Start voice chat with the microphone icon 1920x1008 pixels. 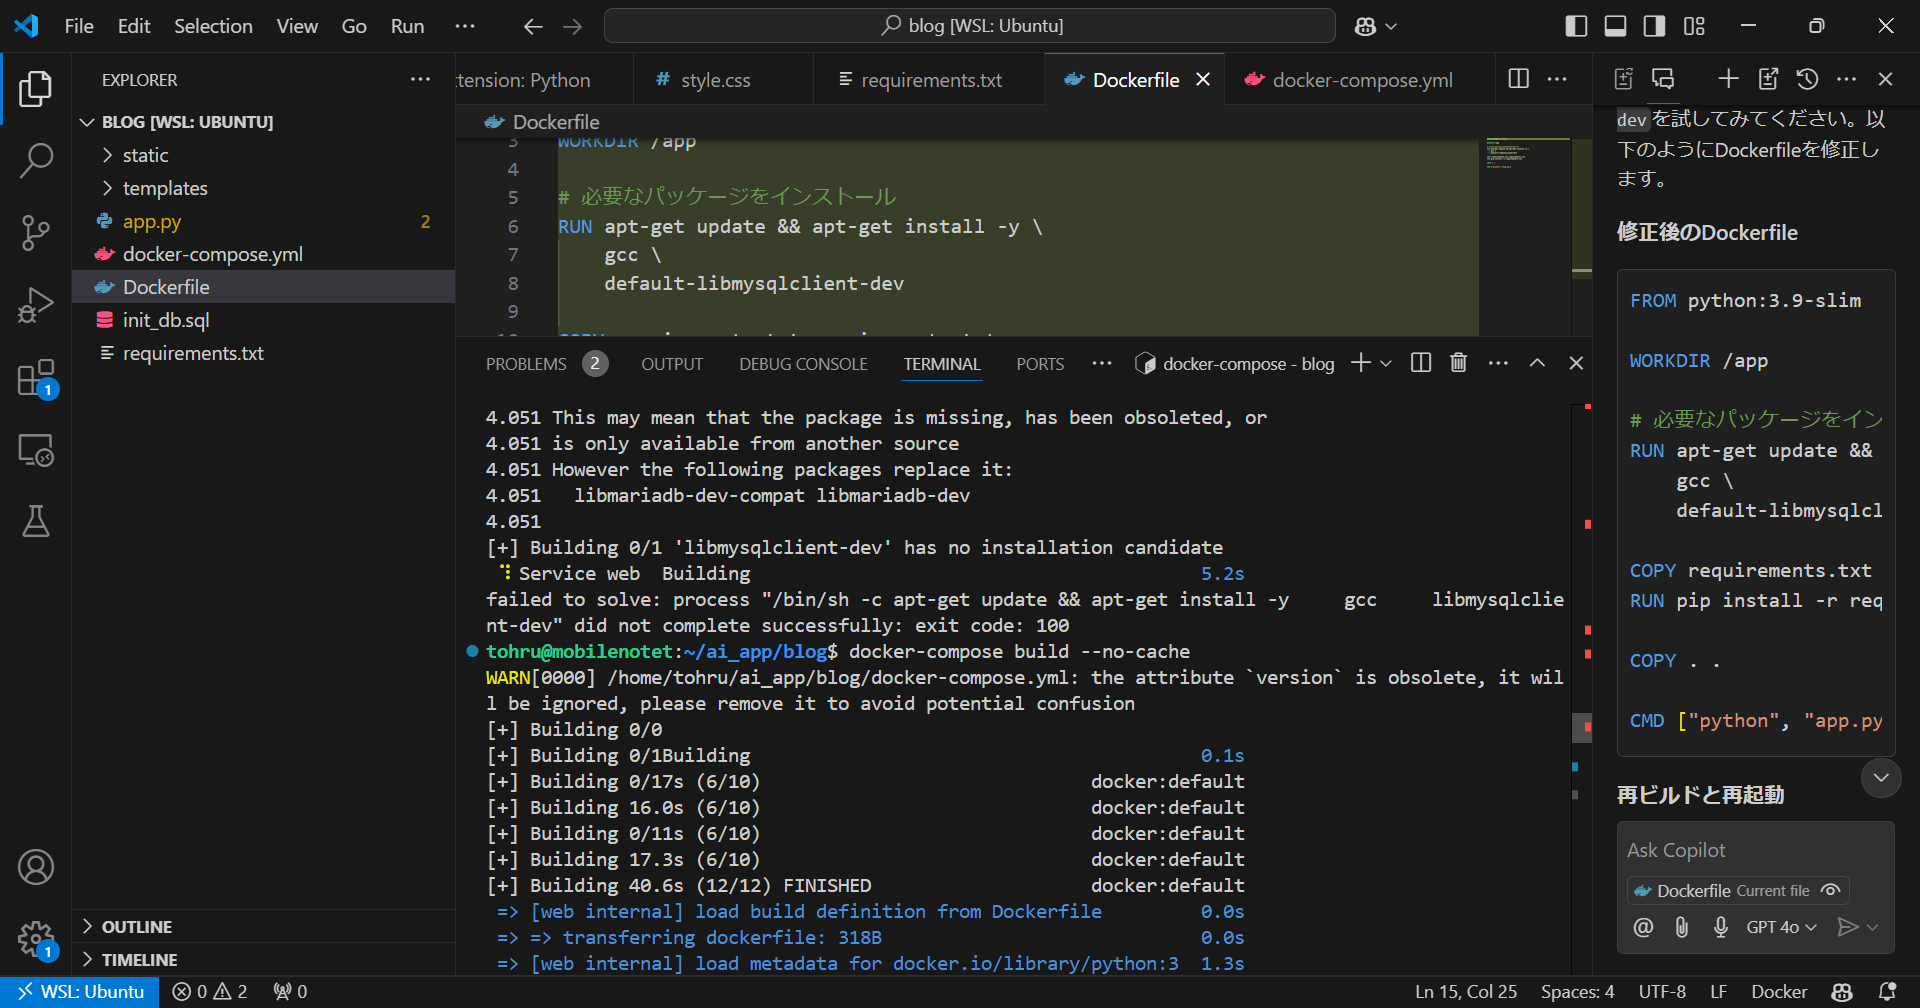1720,927
